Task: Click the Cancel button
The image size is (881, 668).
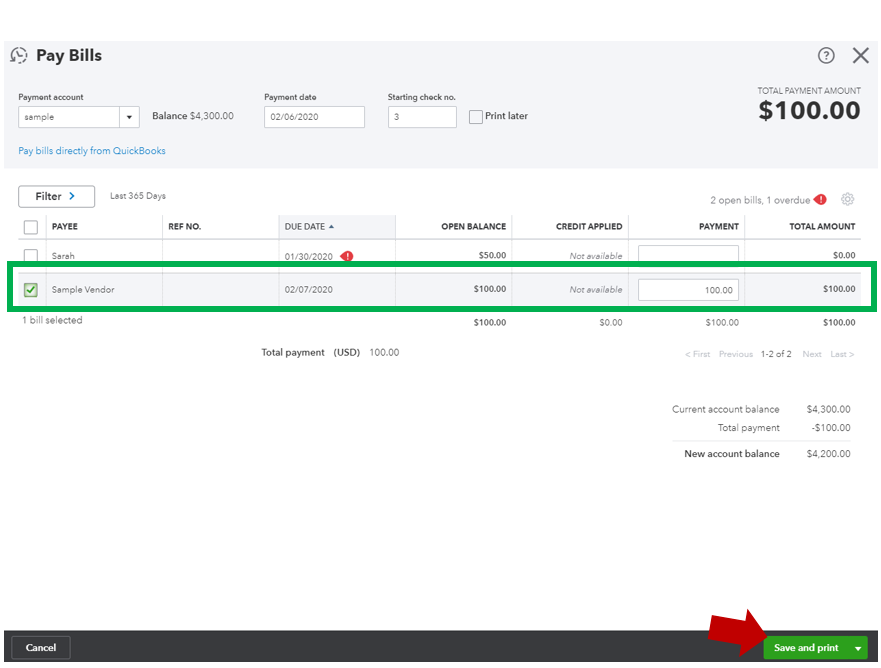Action: (x=40, y=648)
